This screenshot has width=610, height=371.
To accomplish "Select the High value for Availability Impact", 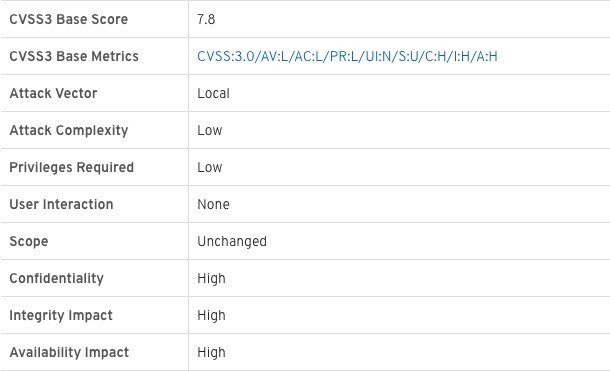I will (211, 352).
